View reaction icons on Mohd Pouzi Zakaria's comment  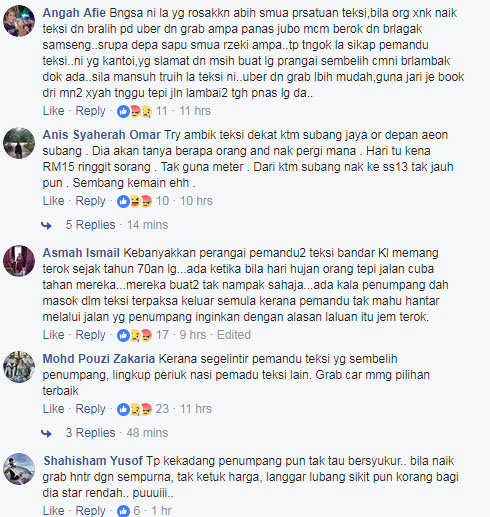pyautogui.click(x=134, y=409)
